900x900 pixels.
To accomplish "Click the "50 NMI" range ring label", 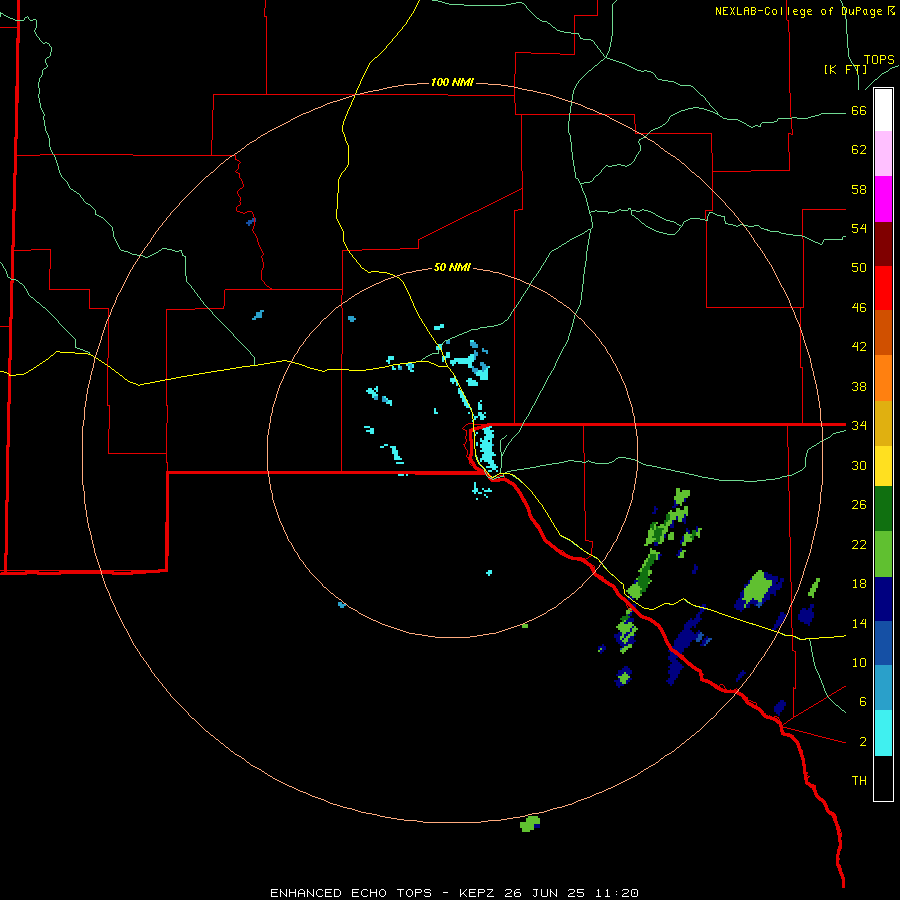I will click(452, 267).
